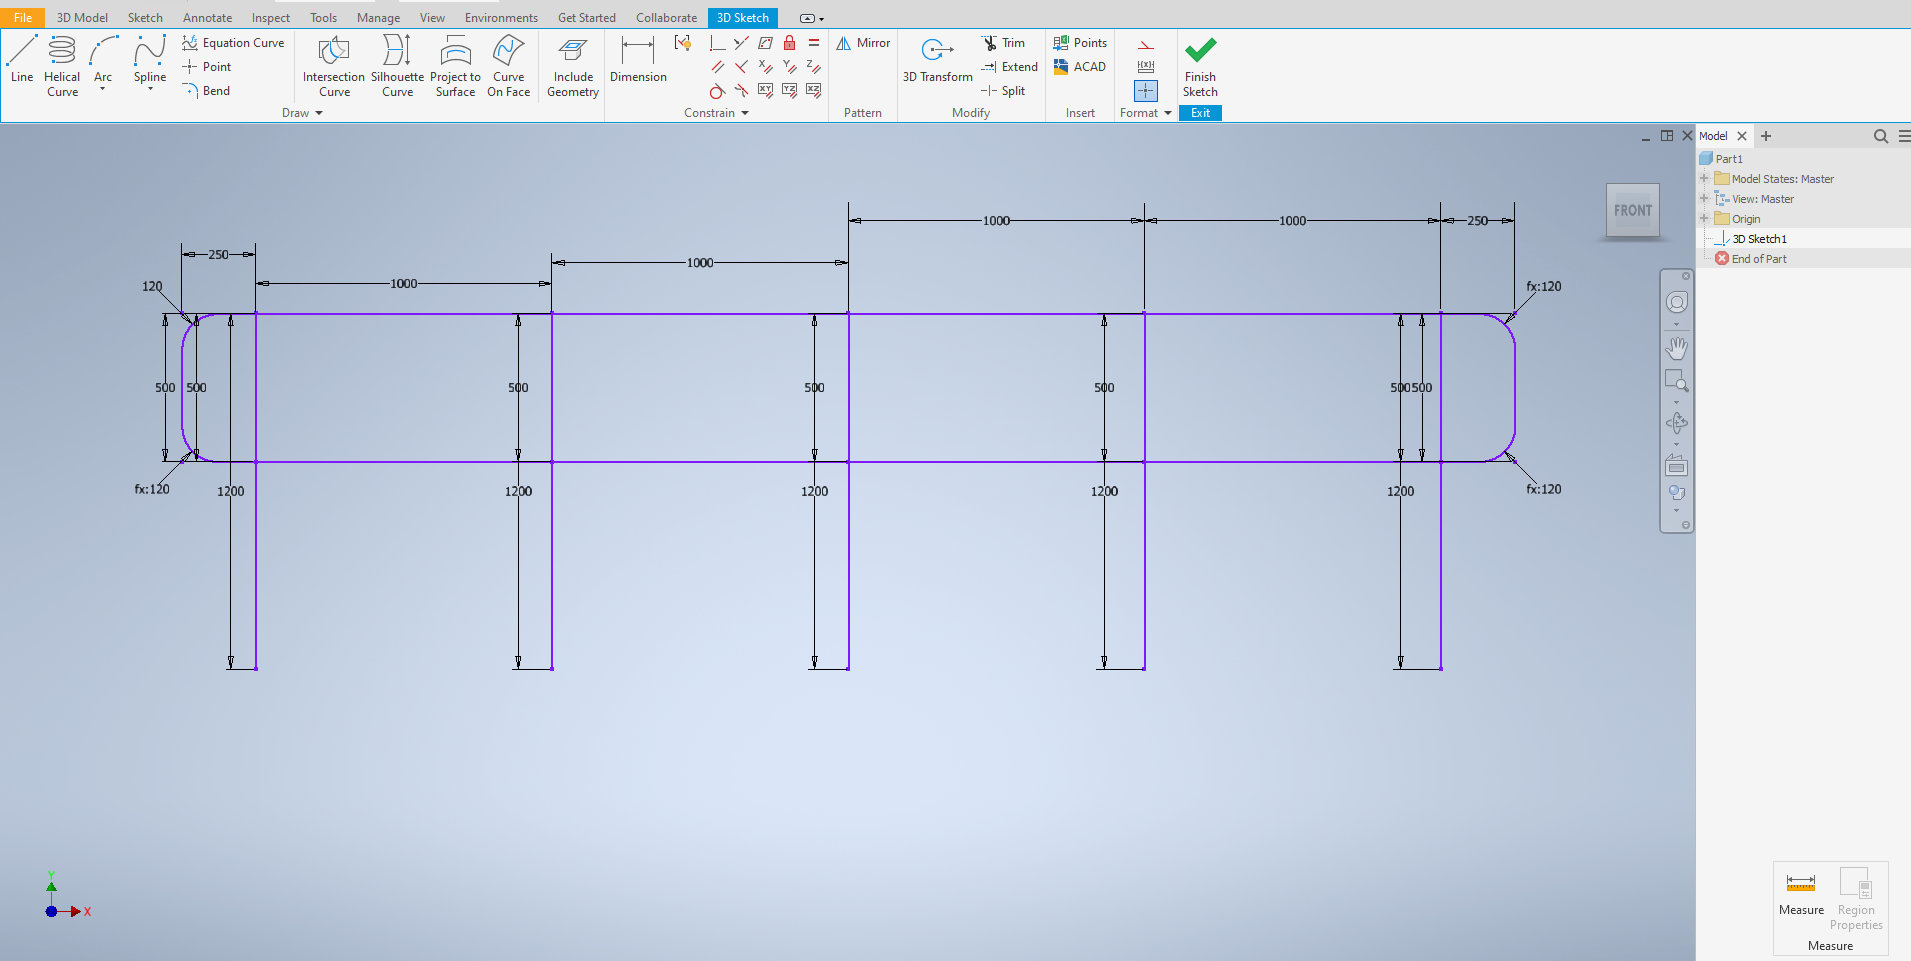Image resolution: width=1911 pixels, height=961 pixels.
Task: Insert an ACAD file
Action: coord(1080,67)
